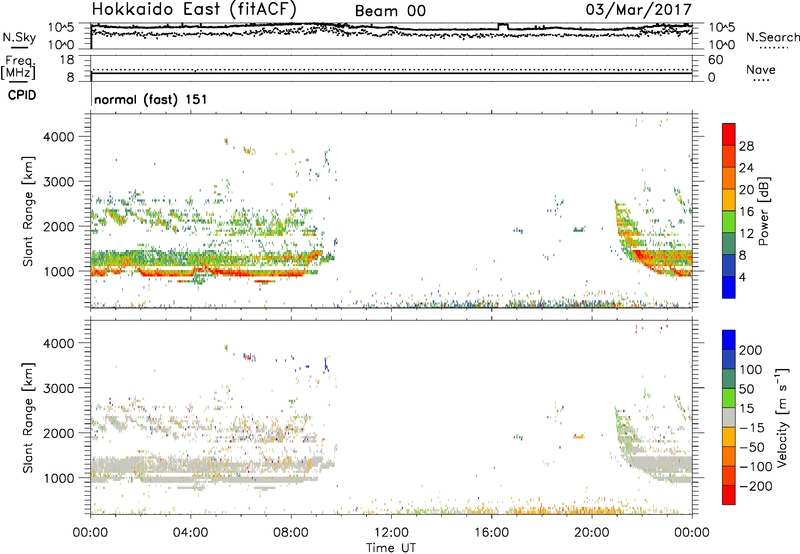This screenshot has height=554, width=800.
Task: Click the 'Freq. [MHz]' axis label
Action: coord(19,67)
